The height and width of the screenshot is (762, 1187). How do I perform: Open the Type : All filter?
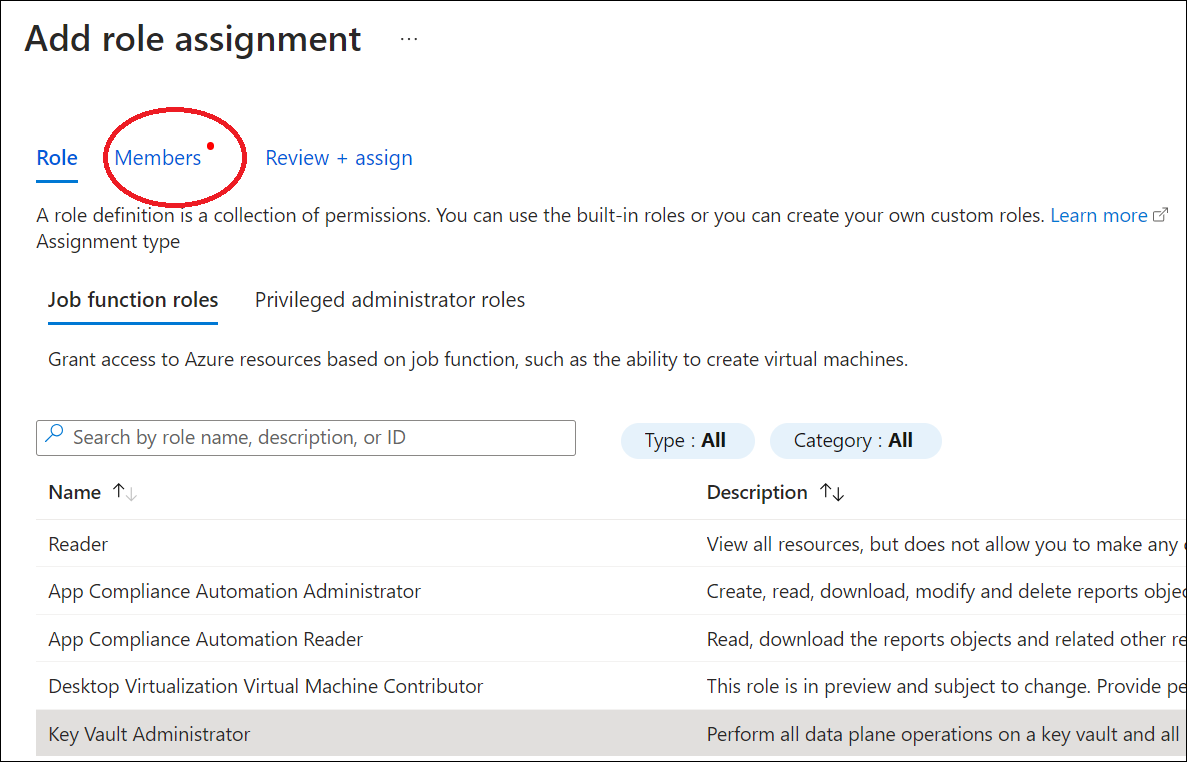(686, 440)
